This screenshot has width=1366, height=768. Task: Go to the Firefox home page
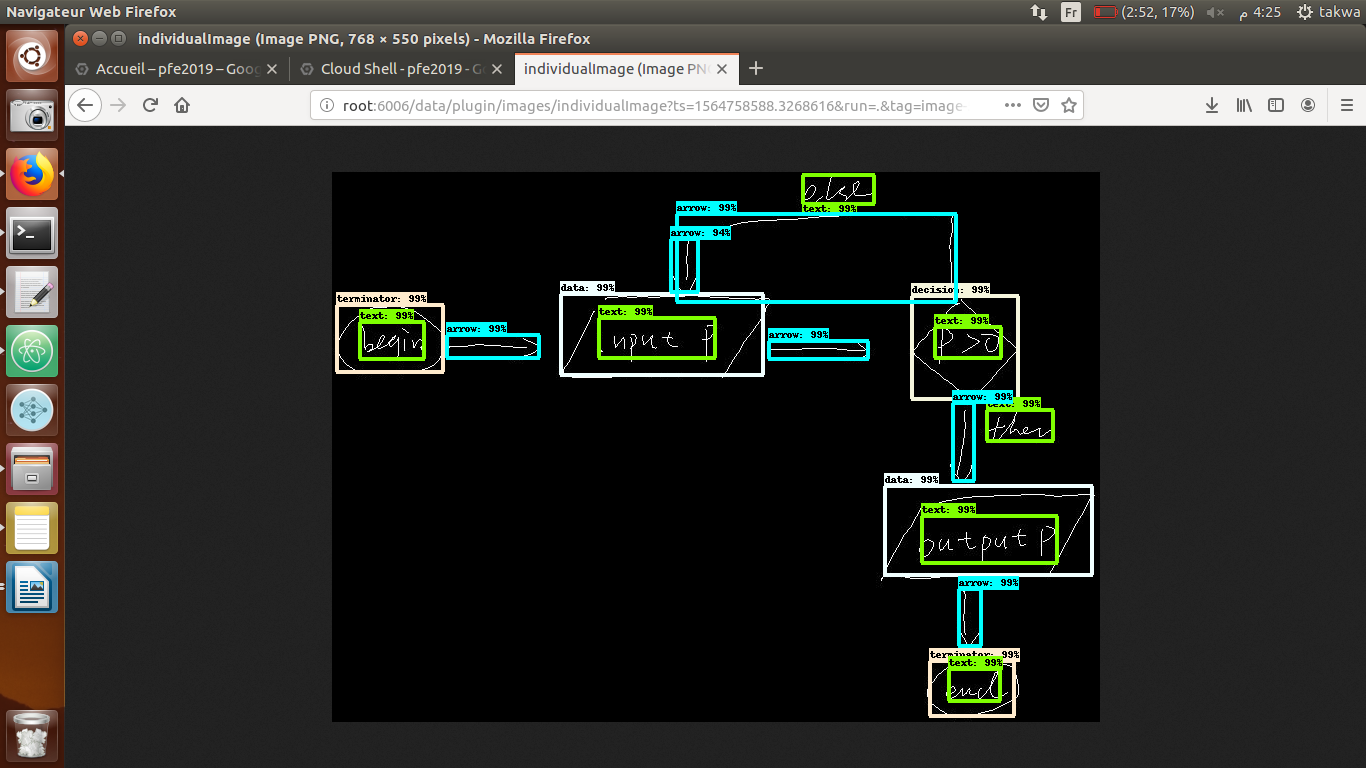click(182, 105)
